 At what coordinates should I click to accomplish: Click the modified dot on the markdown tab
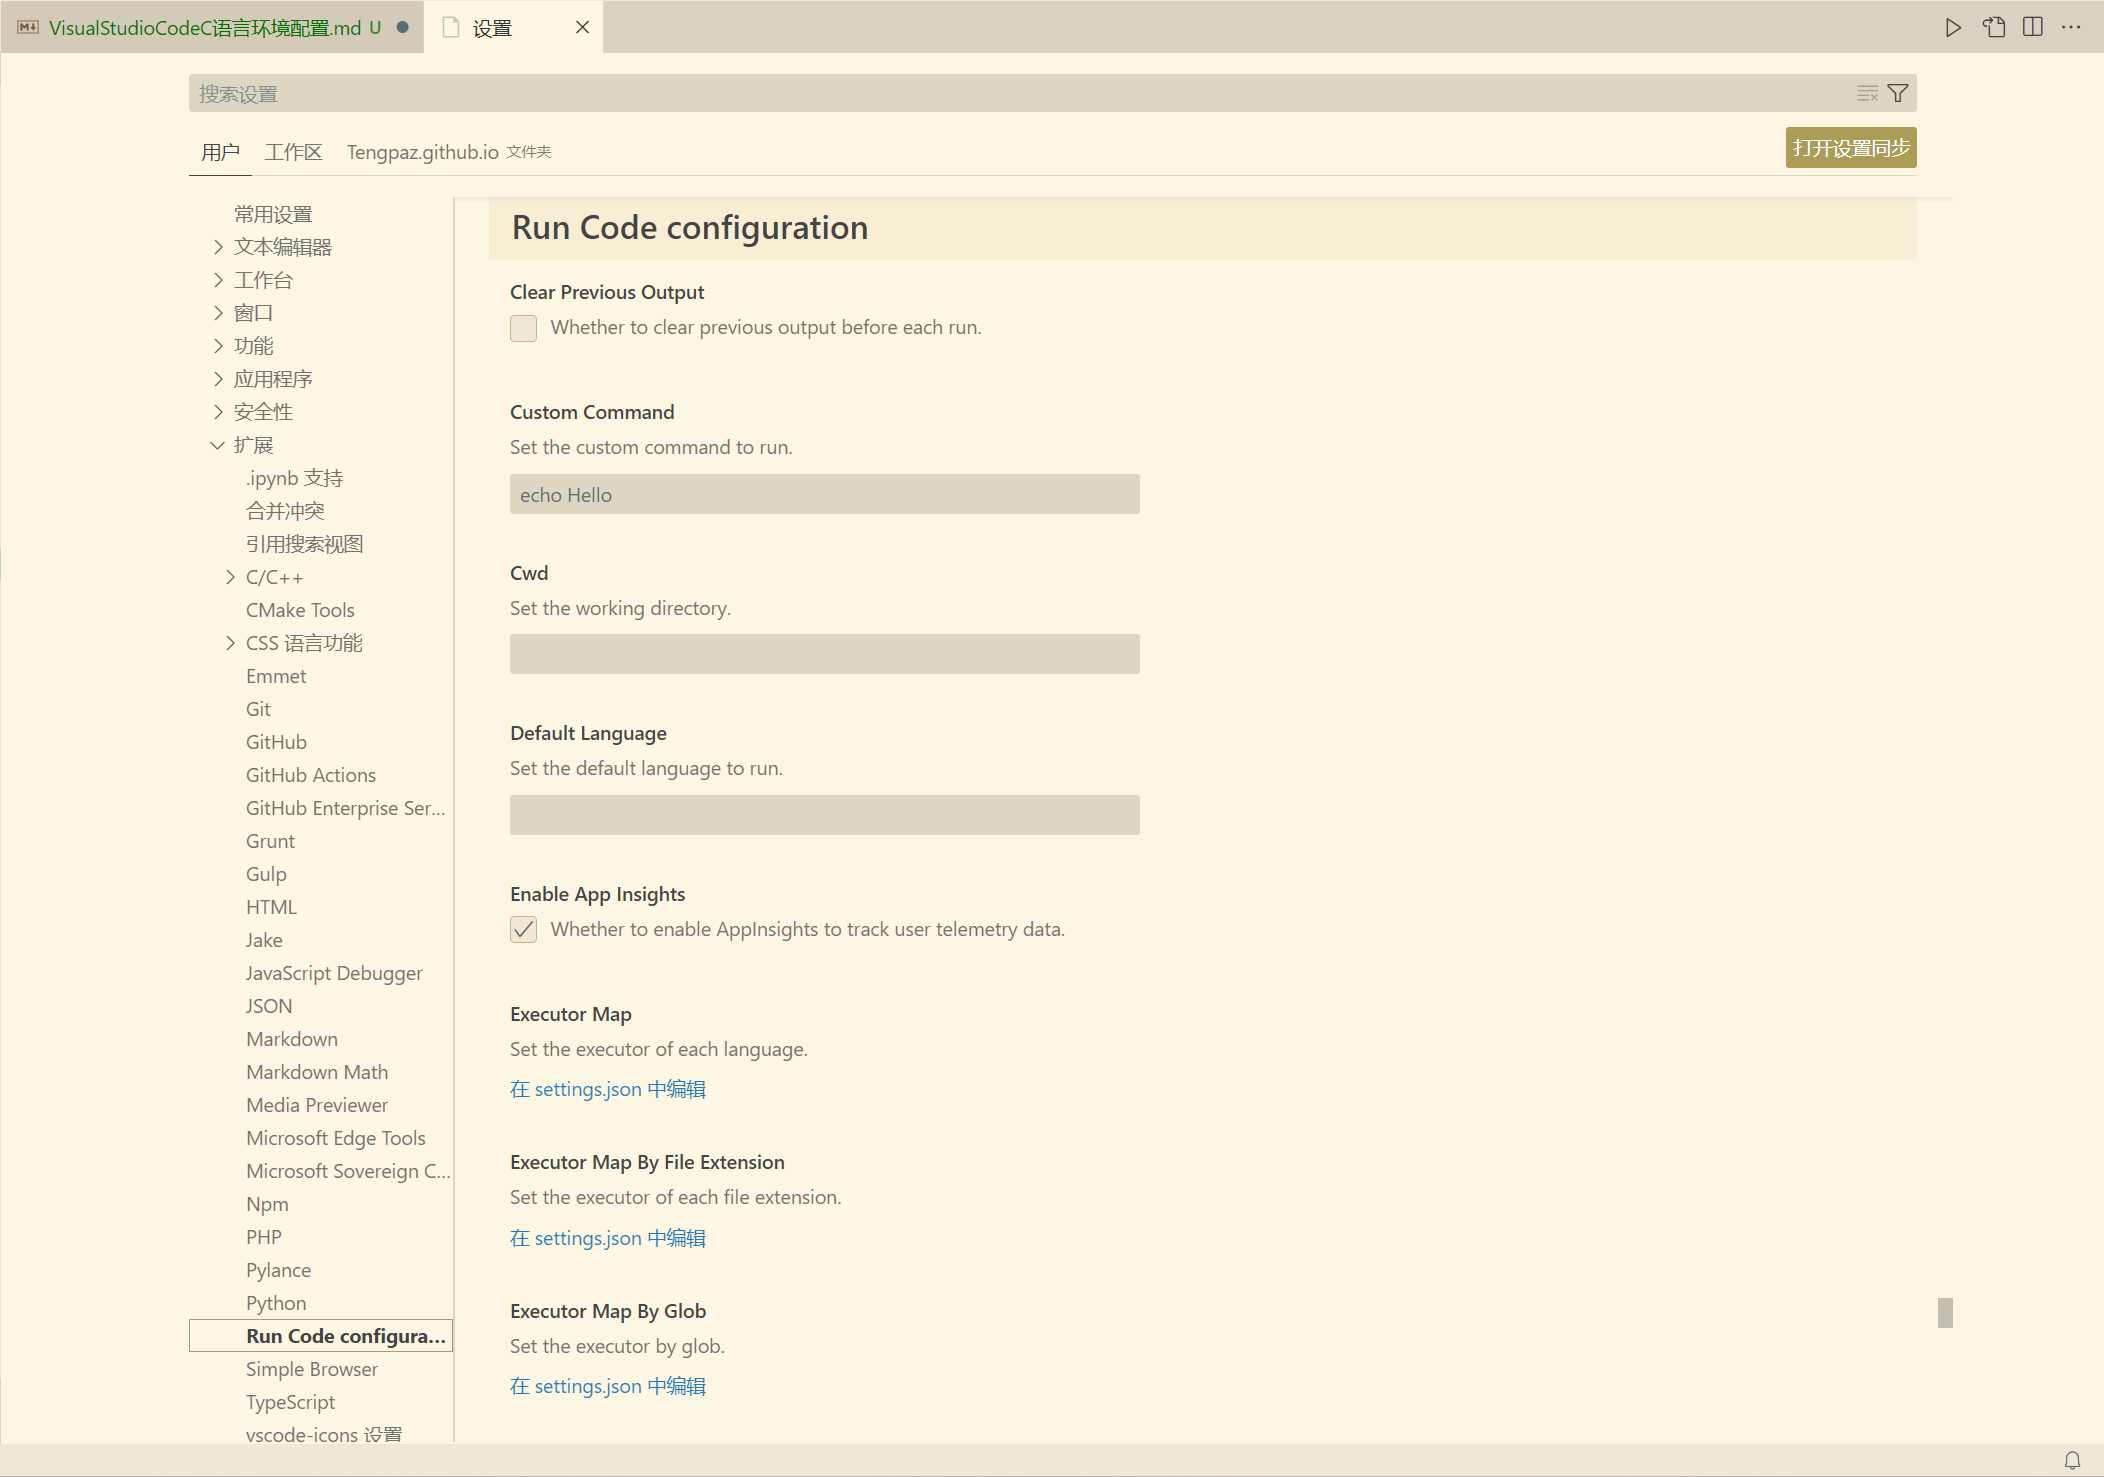(402, 27)
